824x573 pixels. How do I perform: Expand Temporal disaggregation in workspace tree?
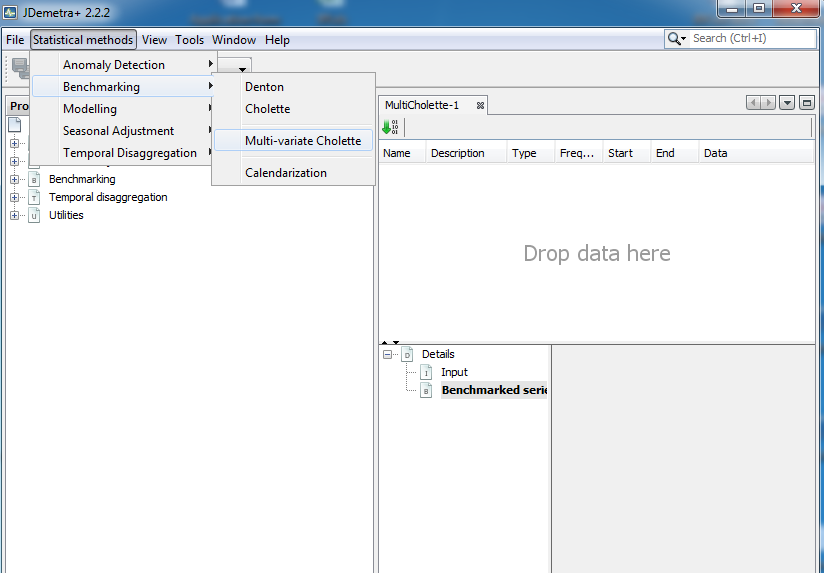[x=14, y=197]
